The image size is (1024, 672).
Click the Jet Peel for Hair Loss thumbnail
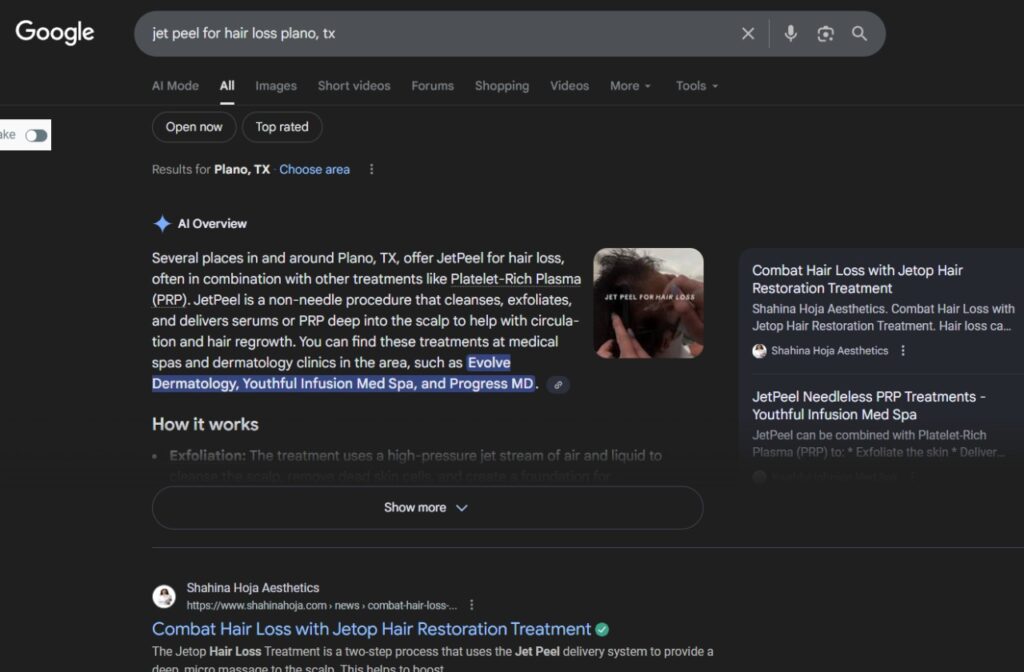tap(648, 303)
